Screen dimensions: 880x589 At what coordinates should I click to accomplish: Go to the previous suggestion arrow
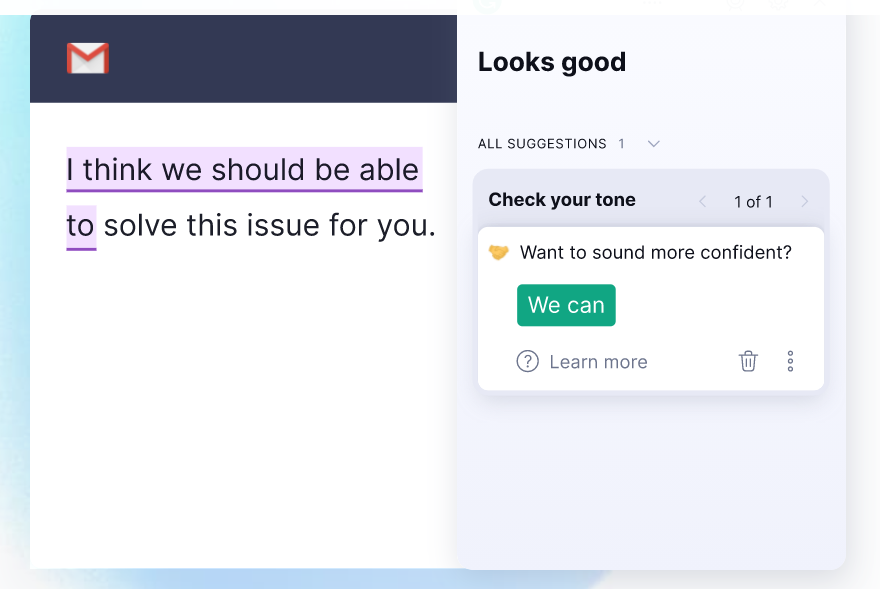coord(702,202)
